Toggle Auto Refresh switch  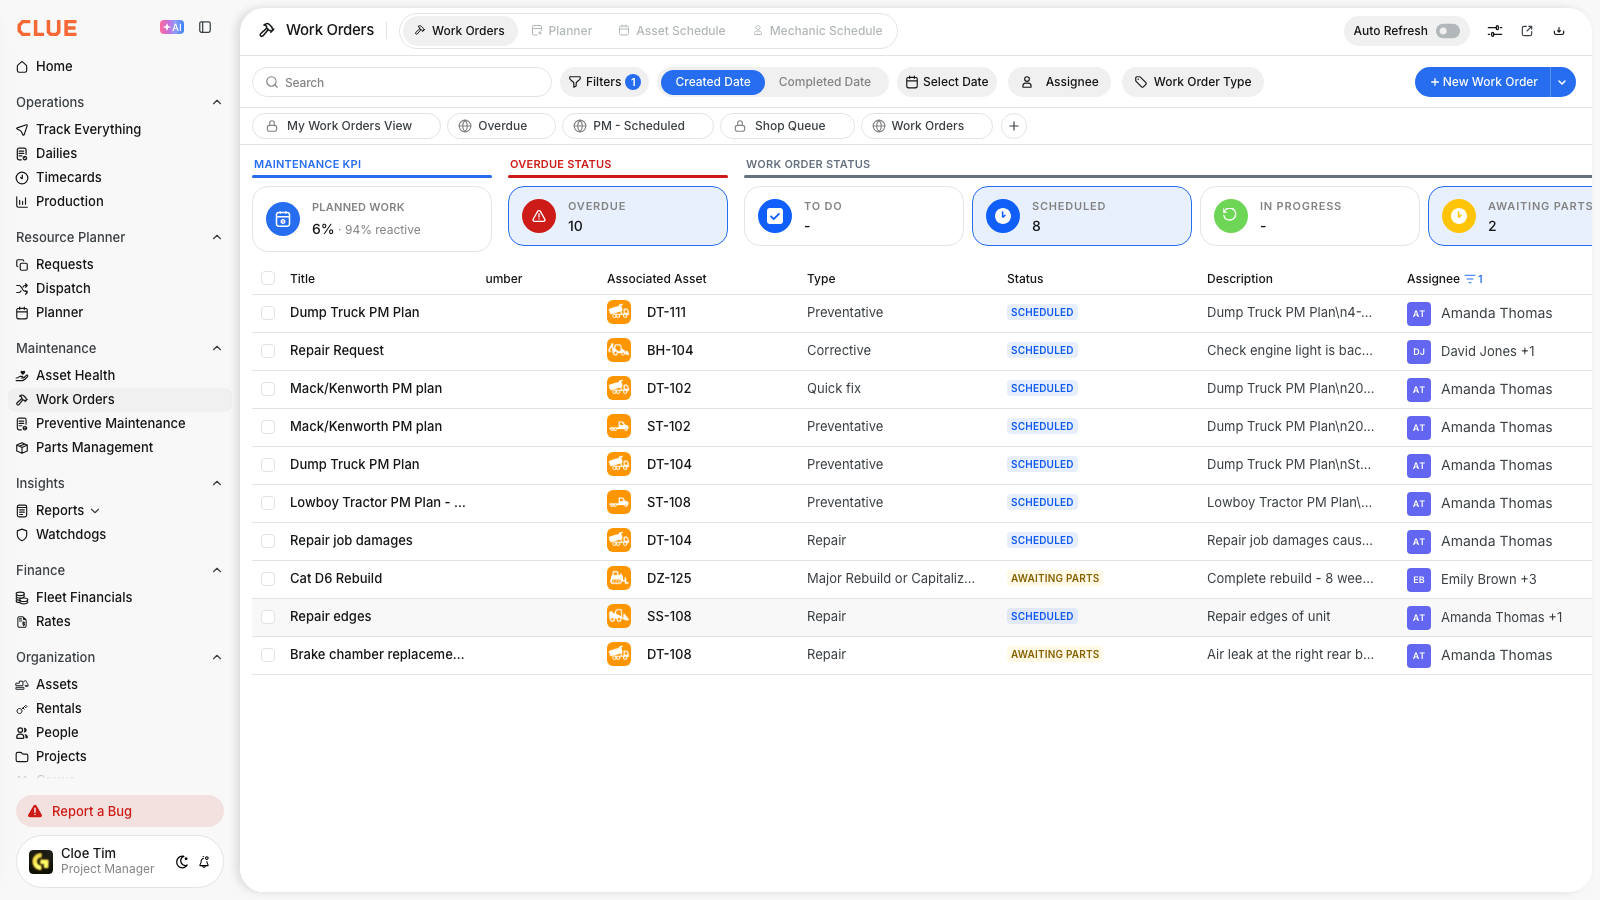[x=1447, y=31]
